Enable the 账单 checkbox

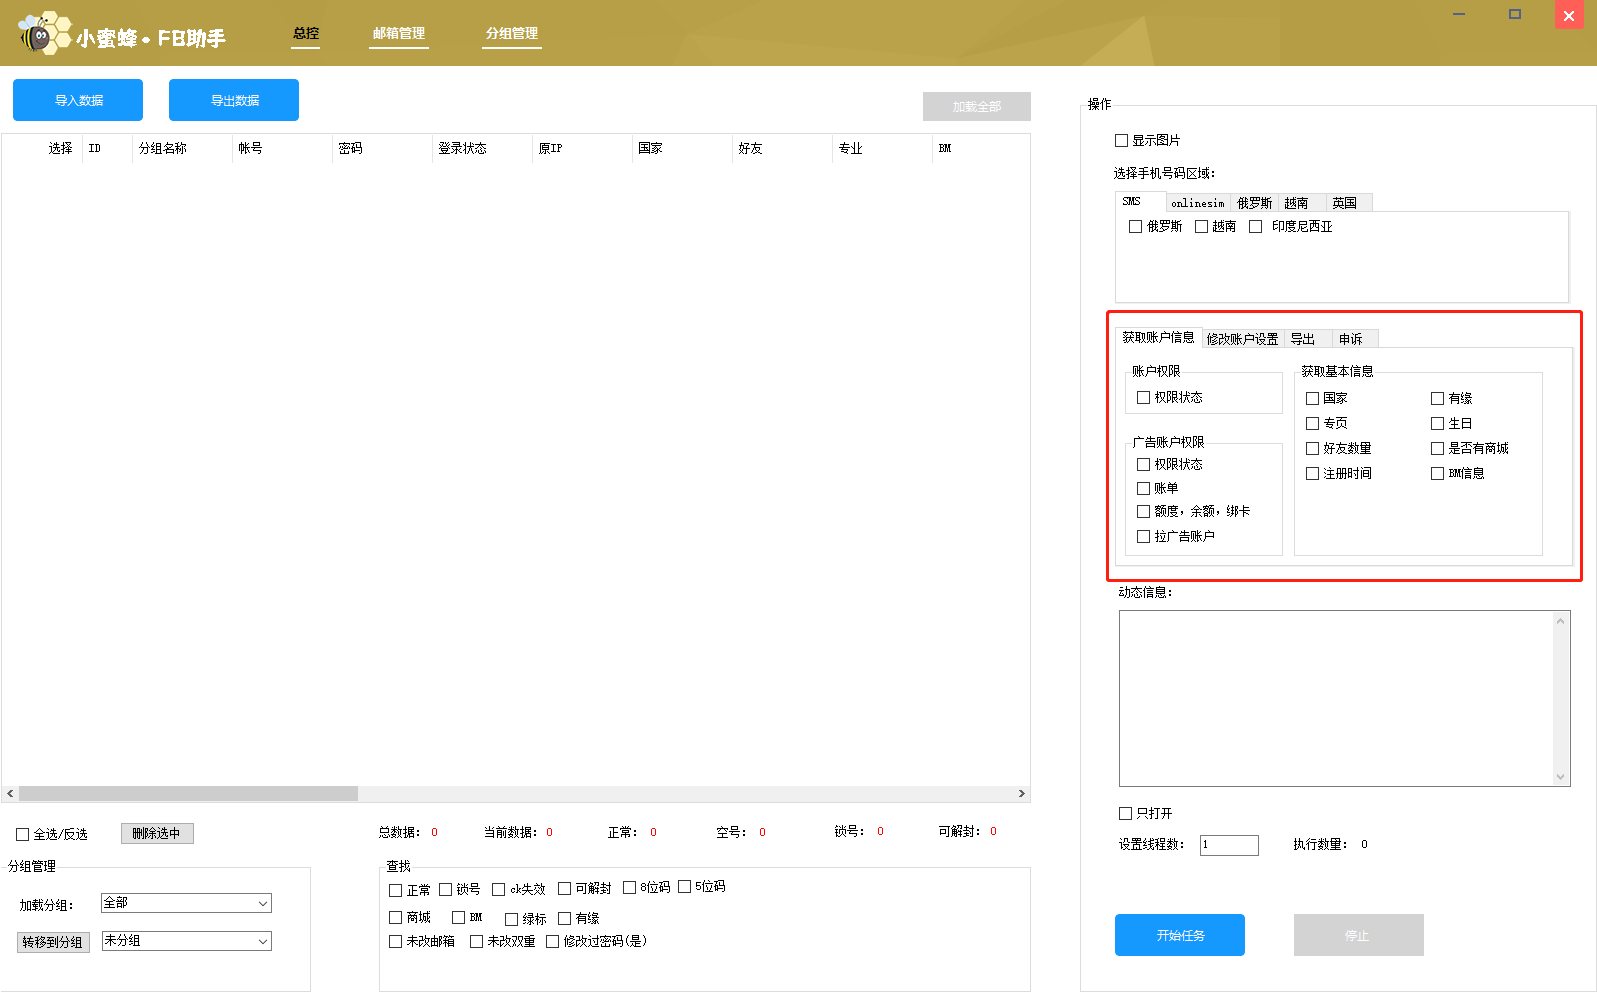click(x=1143, y=488)
